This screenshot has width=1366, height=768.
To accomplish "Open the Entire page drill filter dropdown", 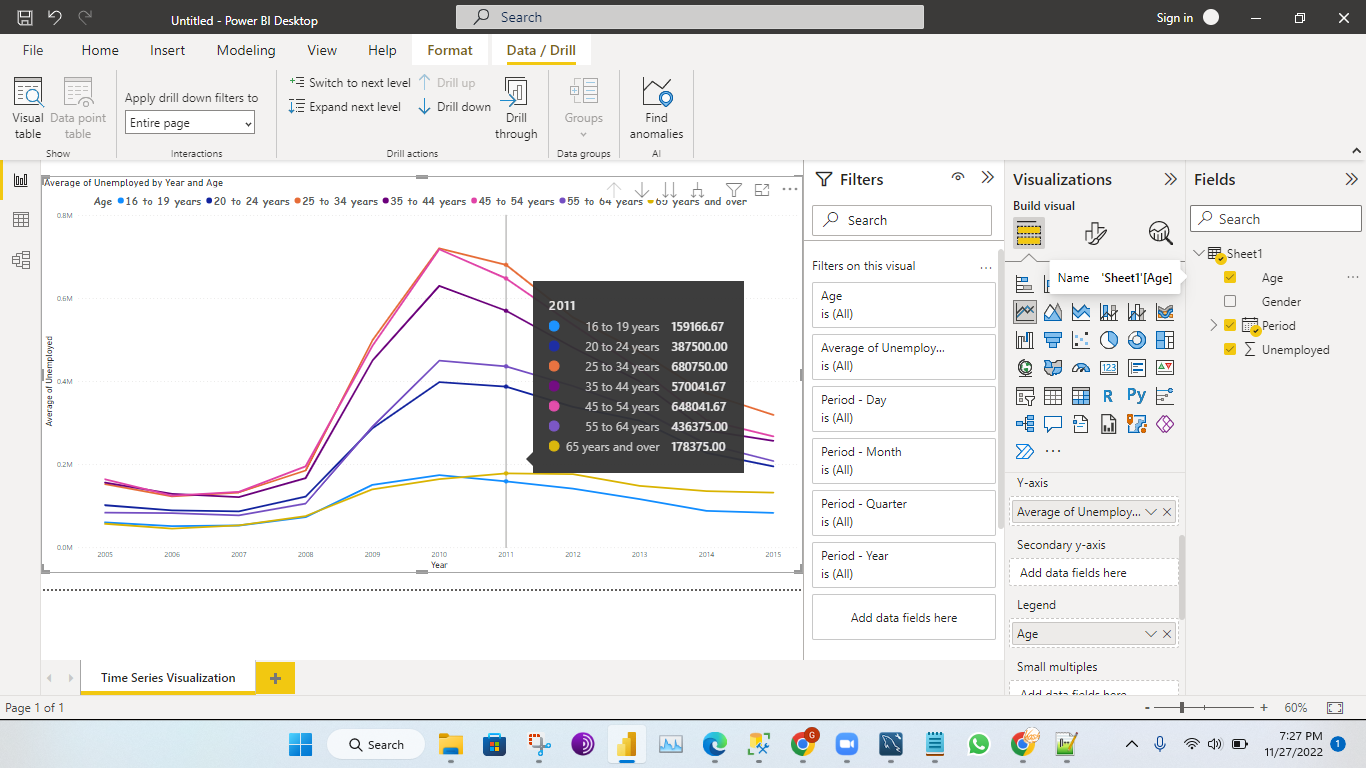I will point(190,123).
